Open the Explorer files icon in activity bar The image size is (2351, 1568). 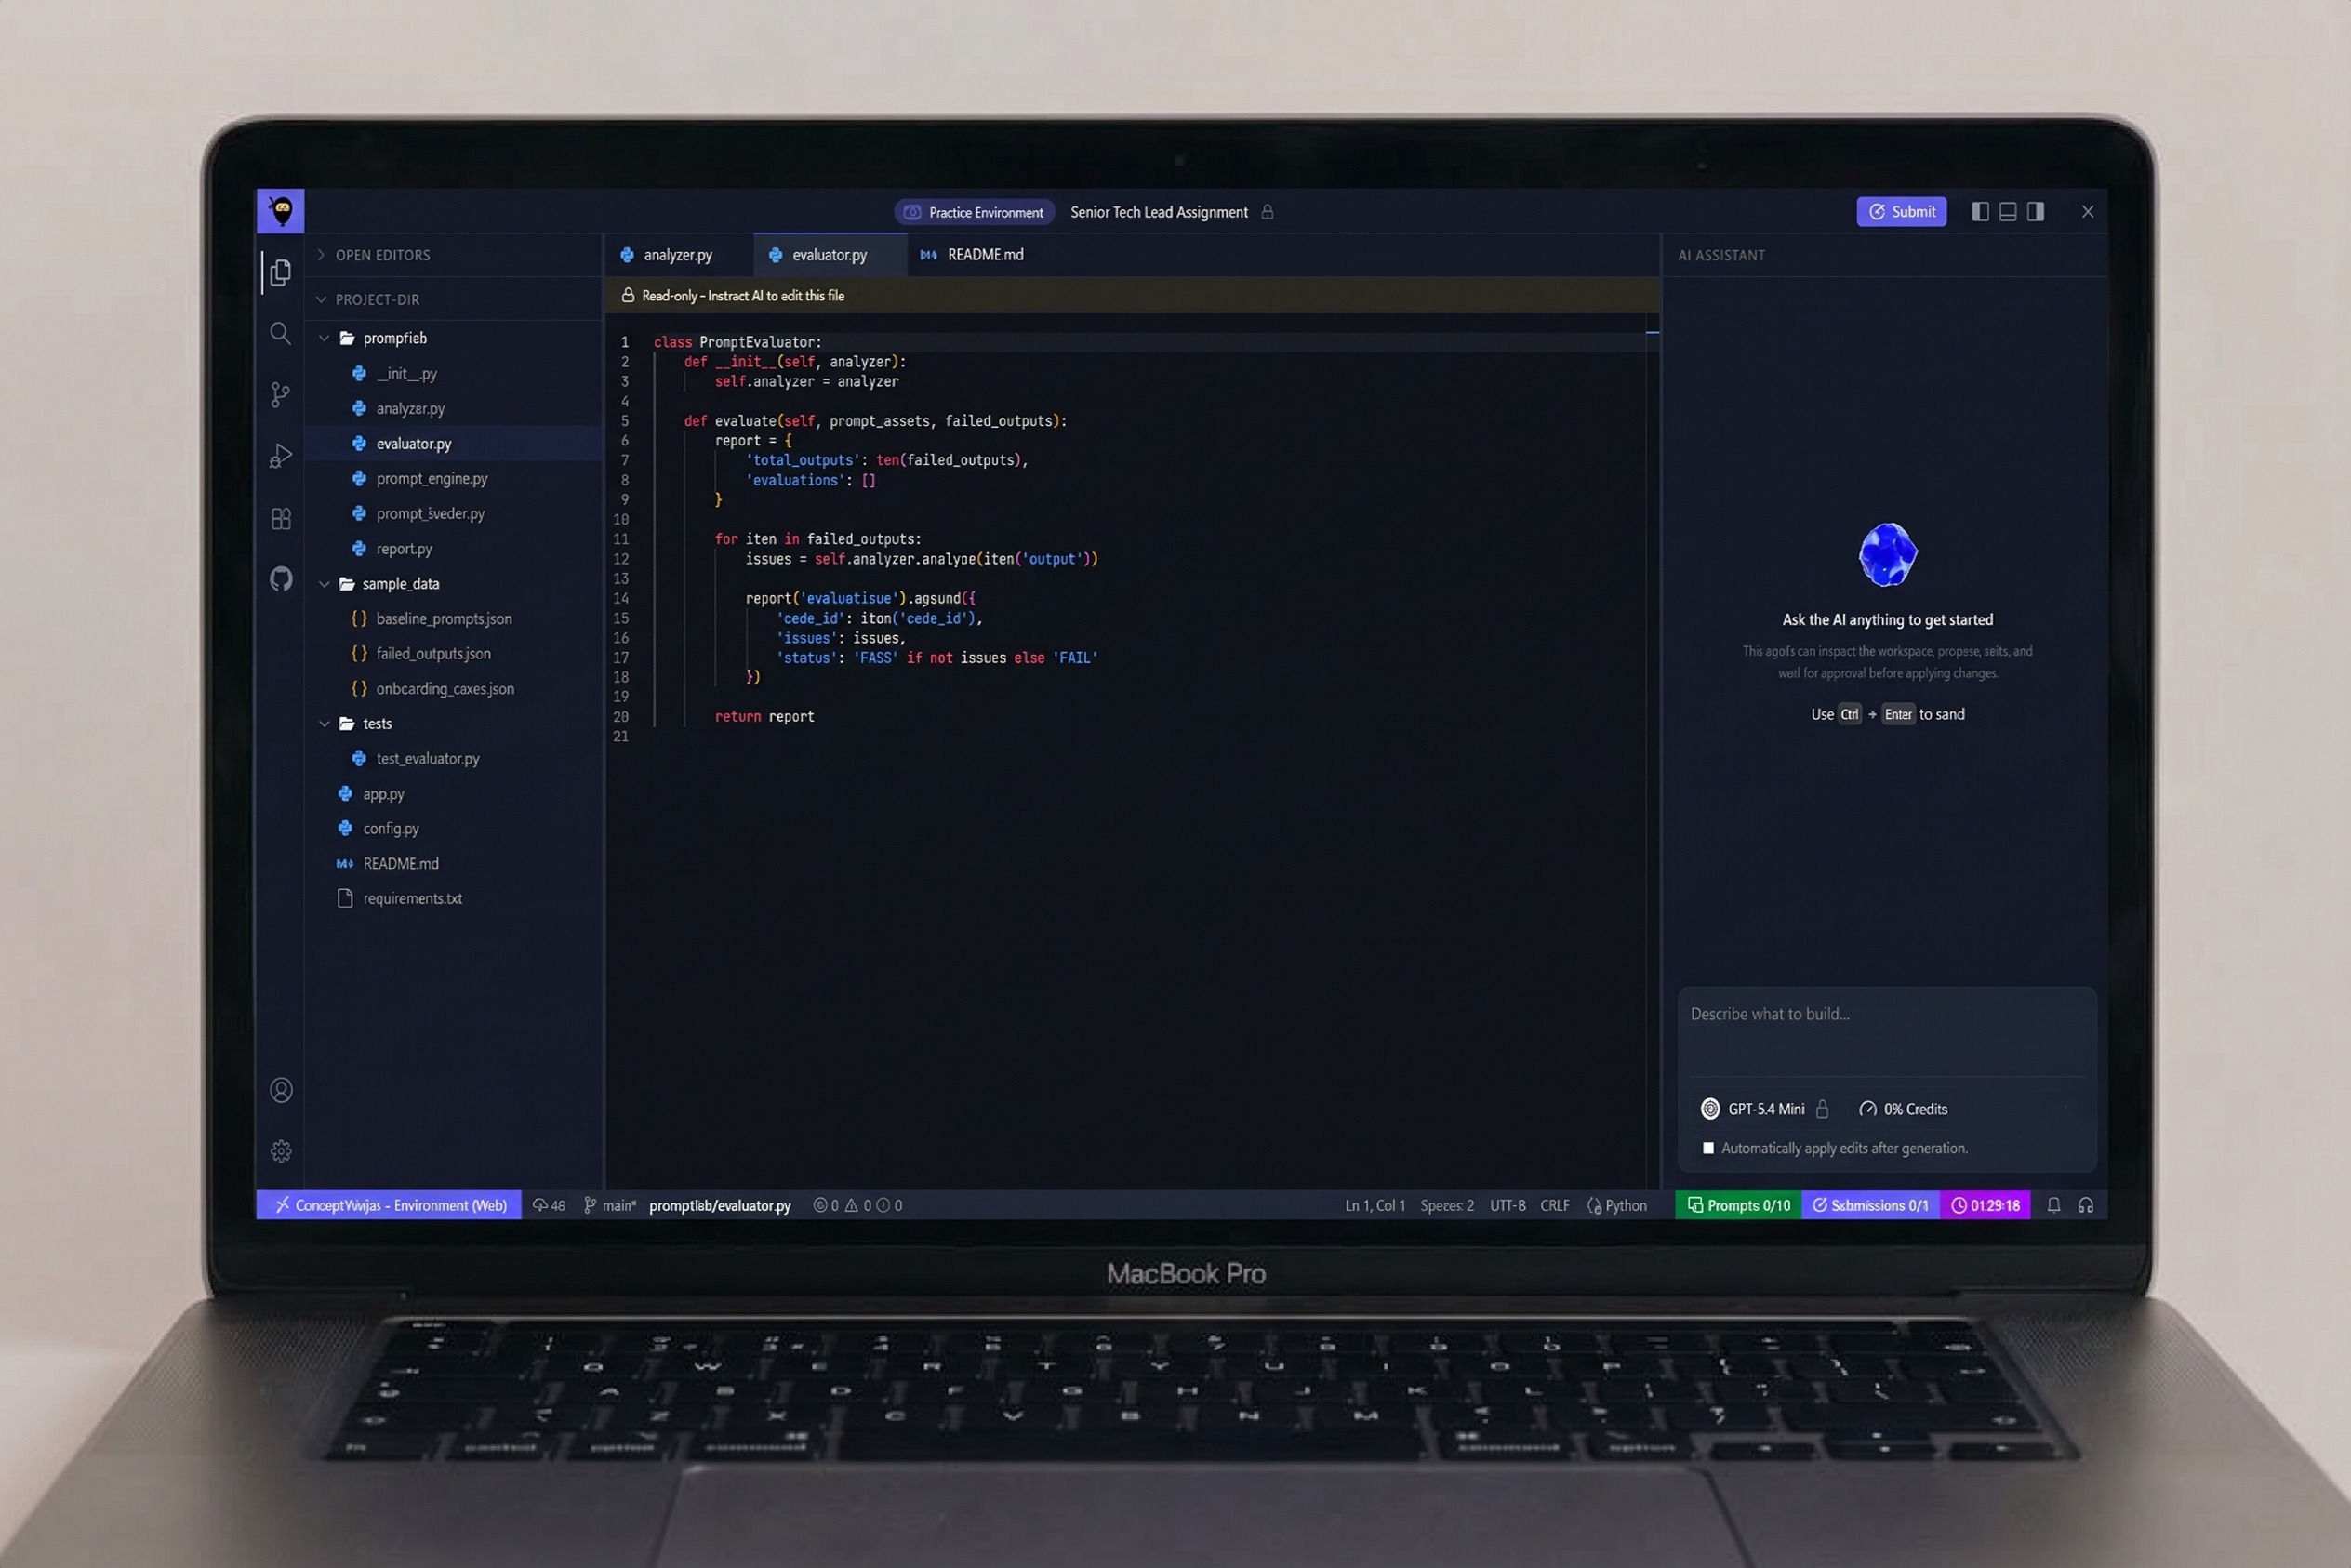point(281,272)
